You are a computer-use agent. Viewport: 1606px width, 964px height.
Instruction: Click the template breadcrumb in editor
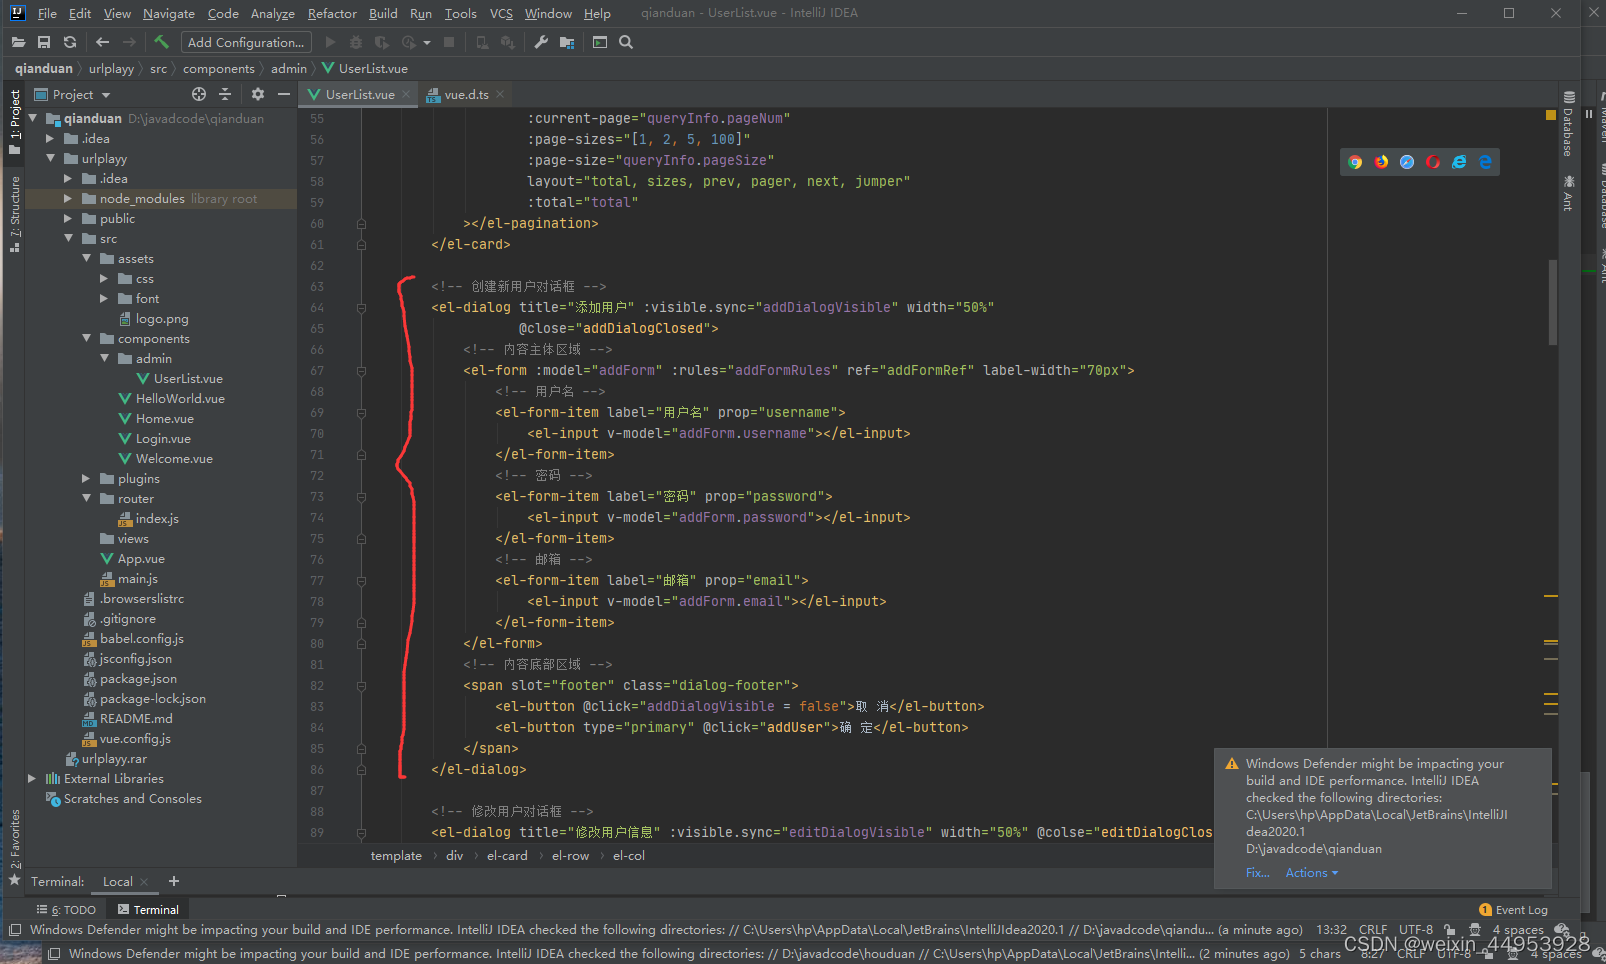(396, 856)
